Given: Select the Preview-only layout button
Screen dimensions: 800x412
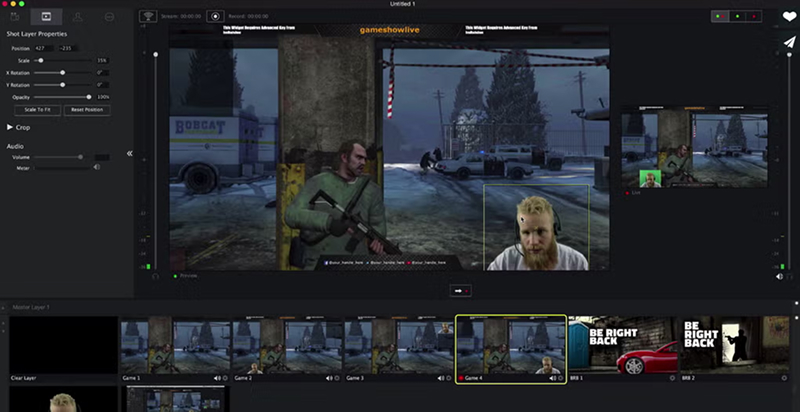Looking at the screenshot, I should 738,16.
